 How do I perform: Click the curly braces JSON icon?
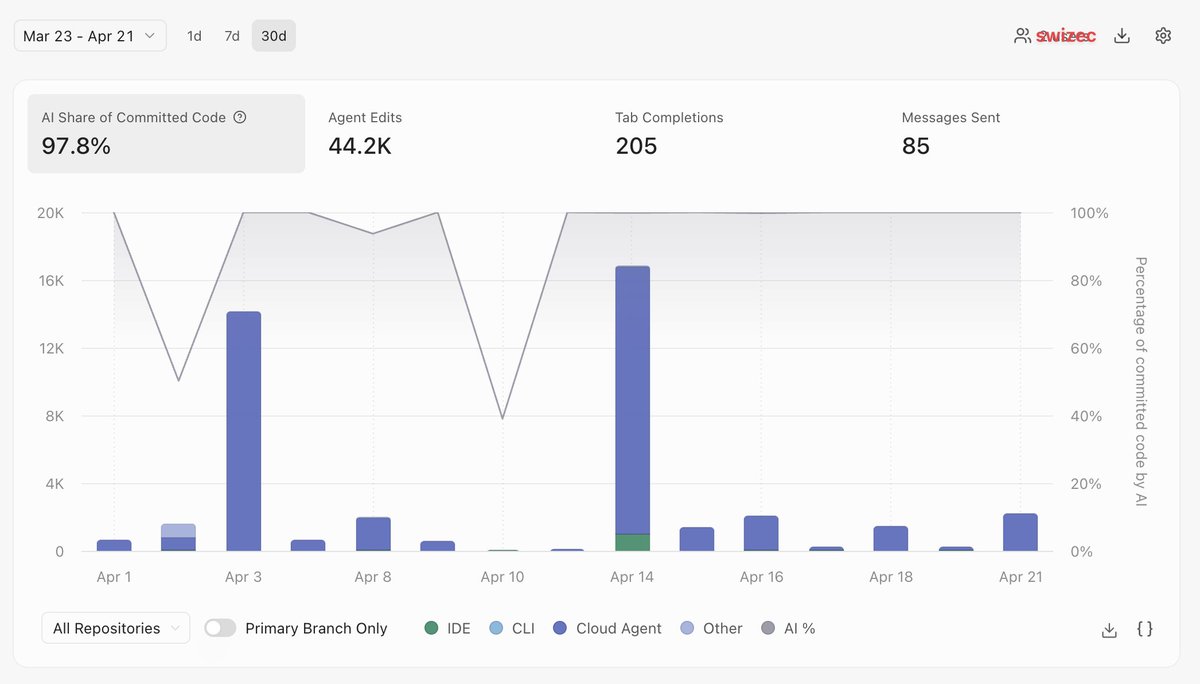coord(1145,629)
